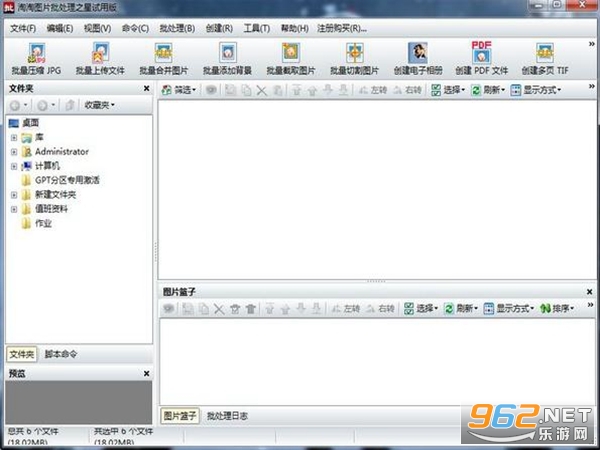
Task: Expand the 新建文件夹 folder node
Action: (14, 195)
